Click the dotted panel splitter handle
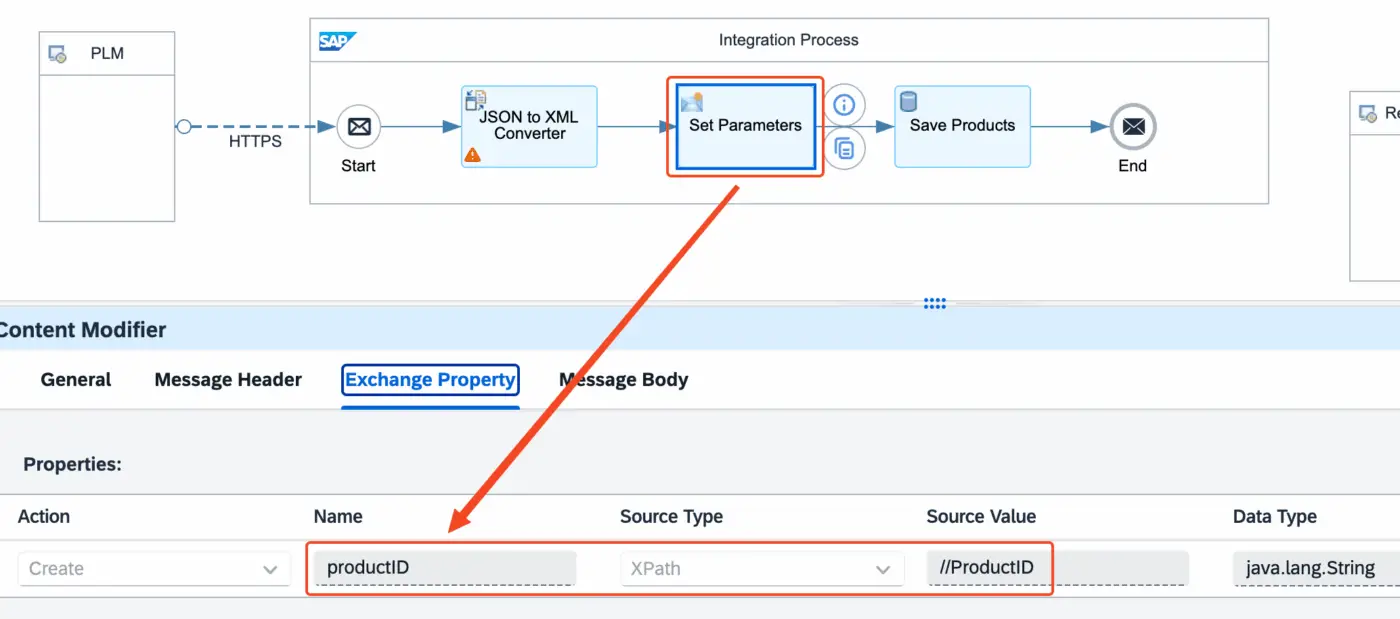Image resolution: width=1400 pixels, height=619 pixels. 935,304
